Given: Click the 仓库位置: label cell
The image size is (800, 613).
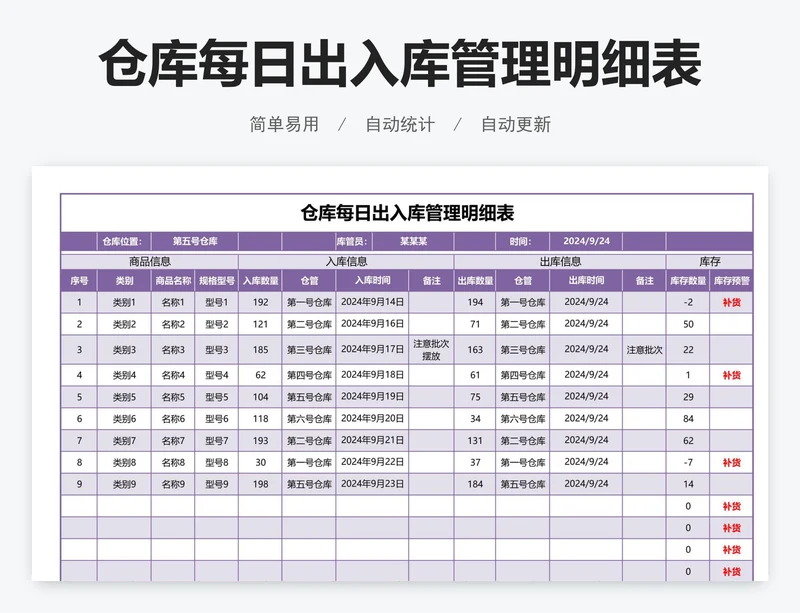Looking at the screenshot, I should 124,241.
